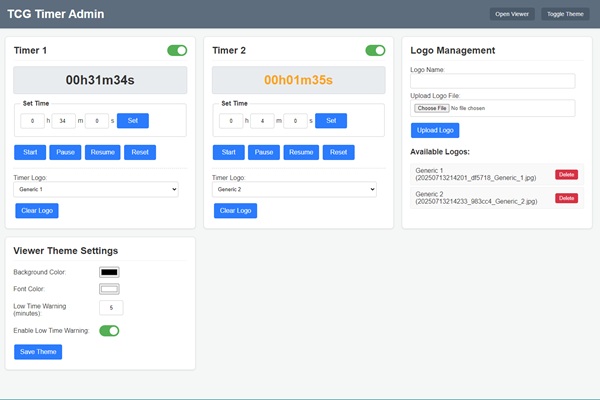Viewport: 600px width, 400px height.
Task: Resume Timer 2
Action: tap(301, 152)
